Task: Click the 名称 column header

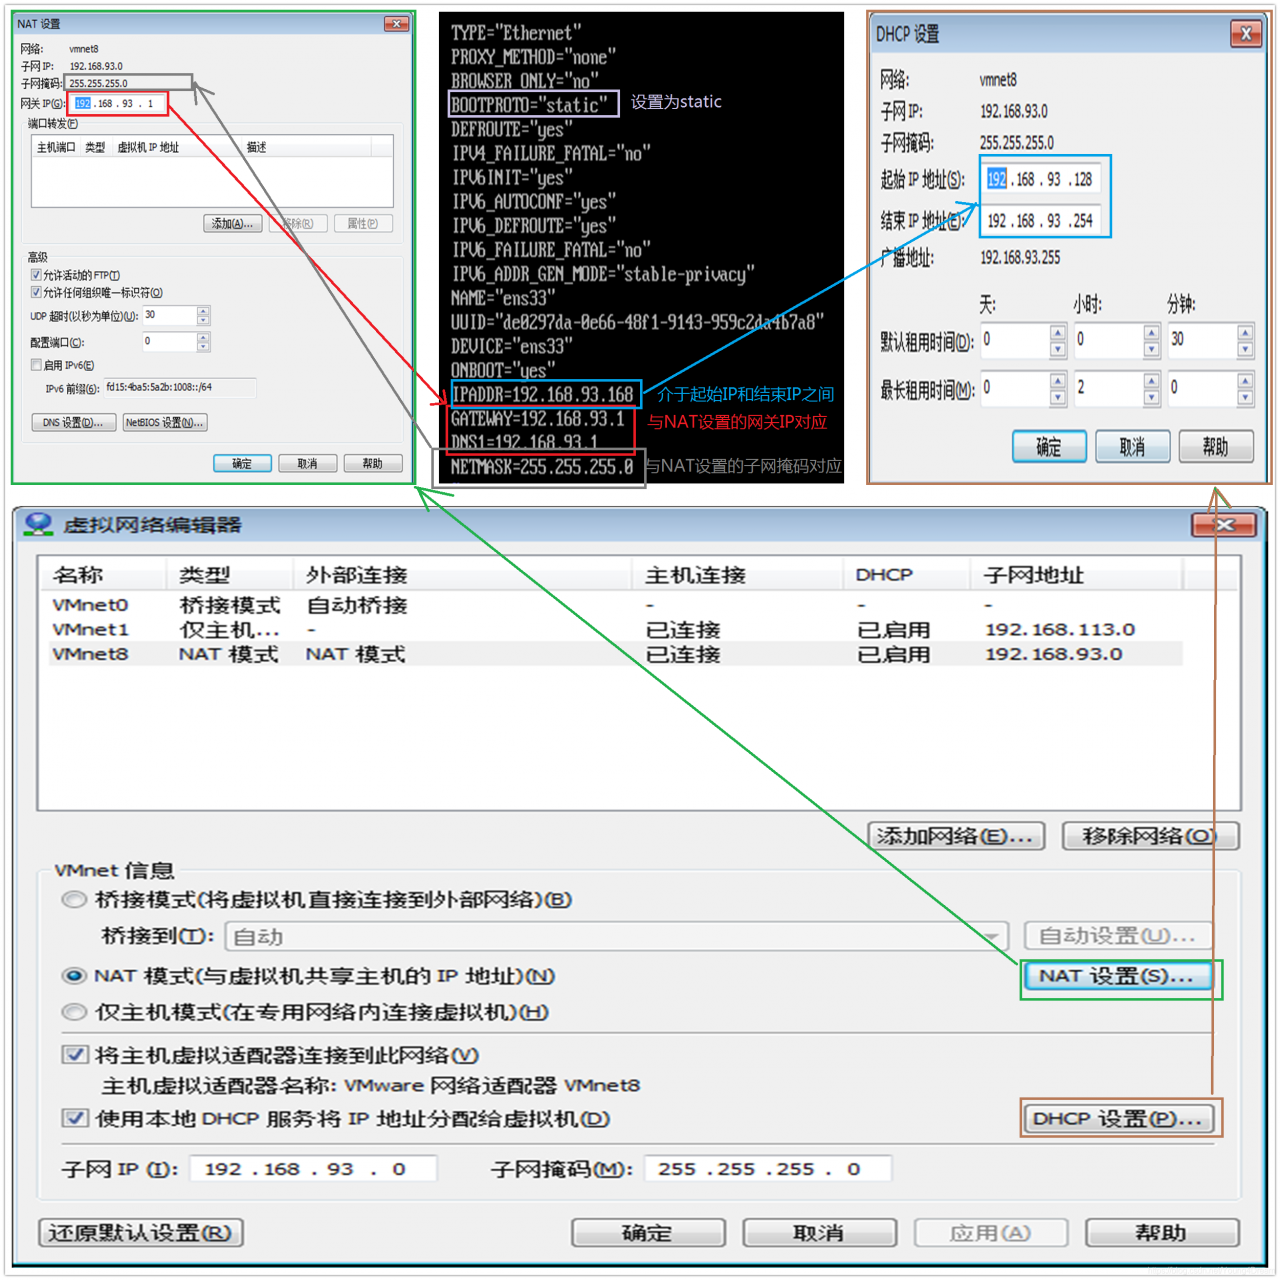Action: [x=103, y=575]
